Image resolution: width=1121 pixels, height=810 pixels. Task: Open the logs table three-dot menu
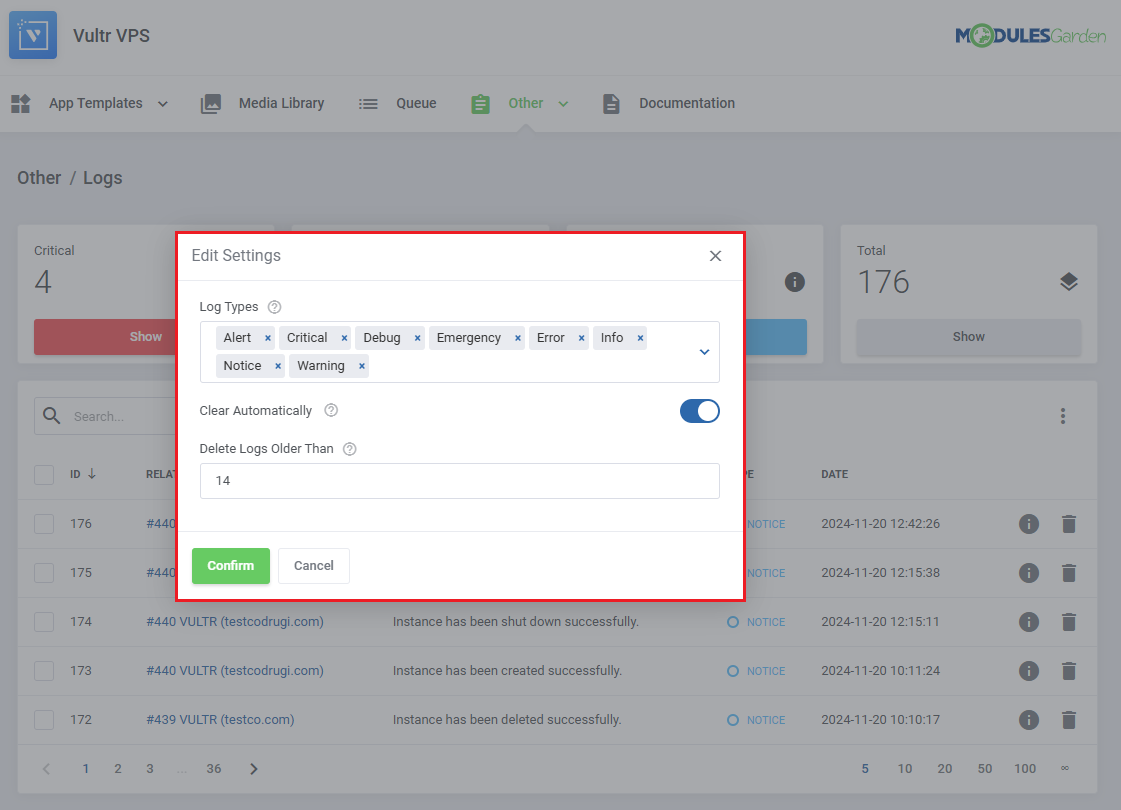pyautogui.click(x=1063, y=416)
